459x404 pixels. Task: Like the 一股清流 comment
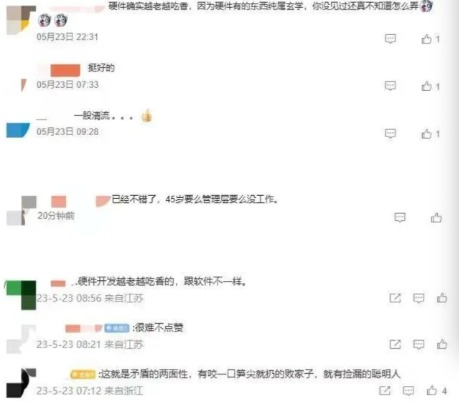[x=426, y=134]
